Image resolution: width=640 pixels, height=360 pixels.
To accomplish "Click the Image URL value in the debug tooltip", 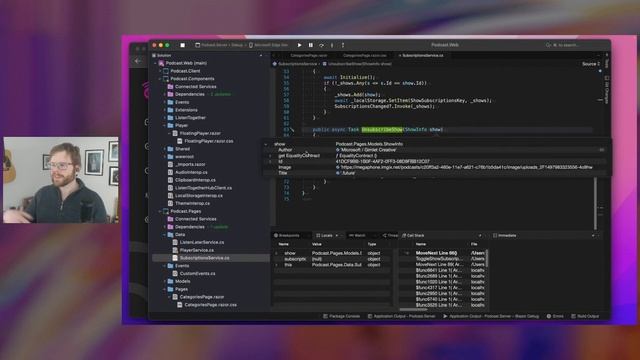I will coord(467,167).
